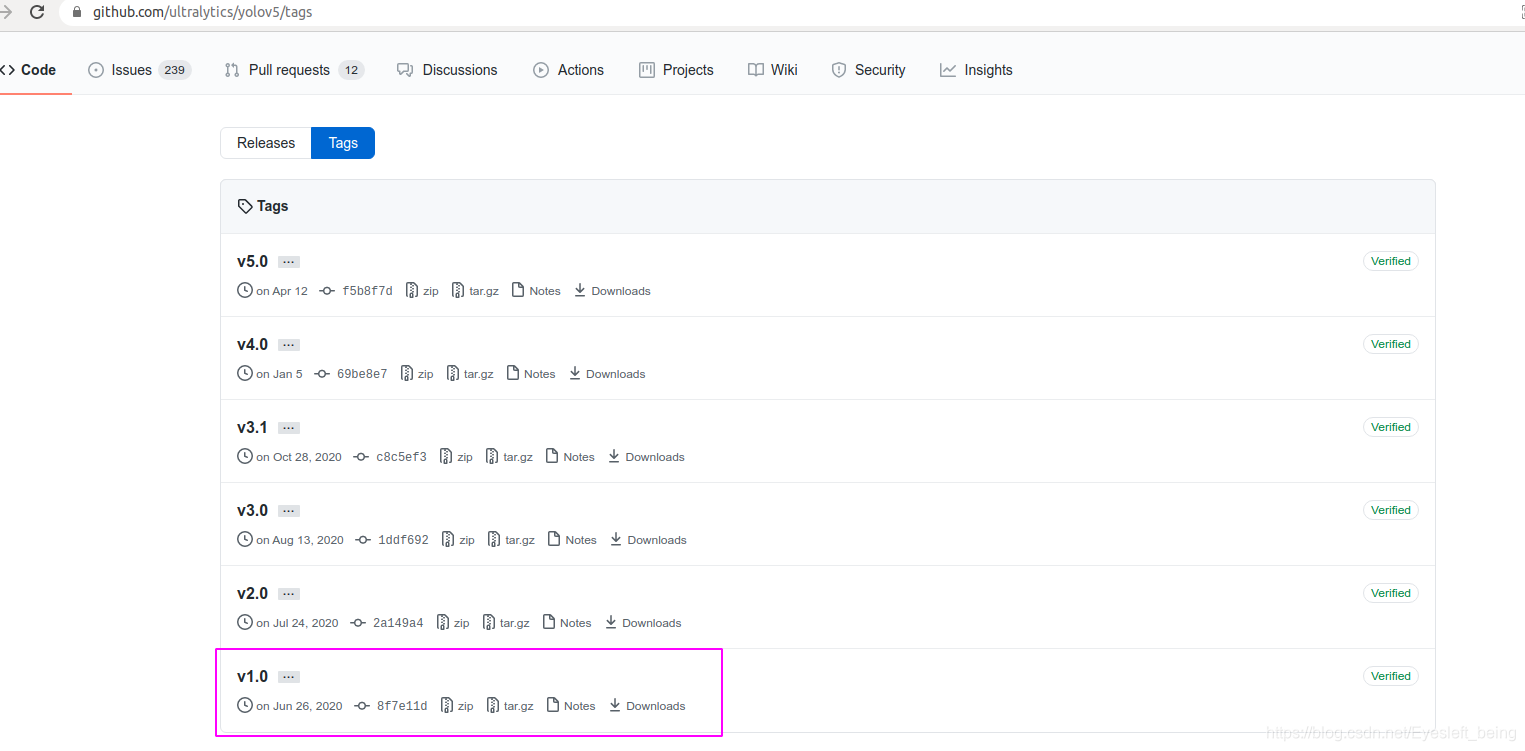Open commit c8c5ef3
The image size is (1525, 751).
coord(391,457)
